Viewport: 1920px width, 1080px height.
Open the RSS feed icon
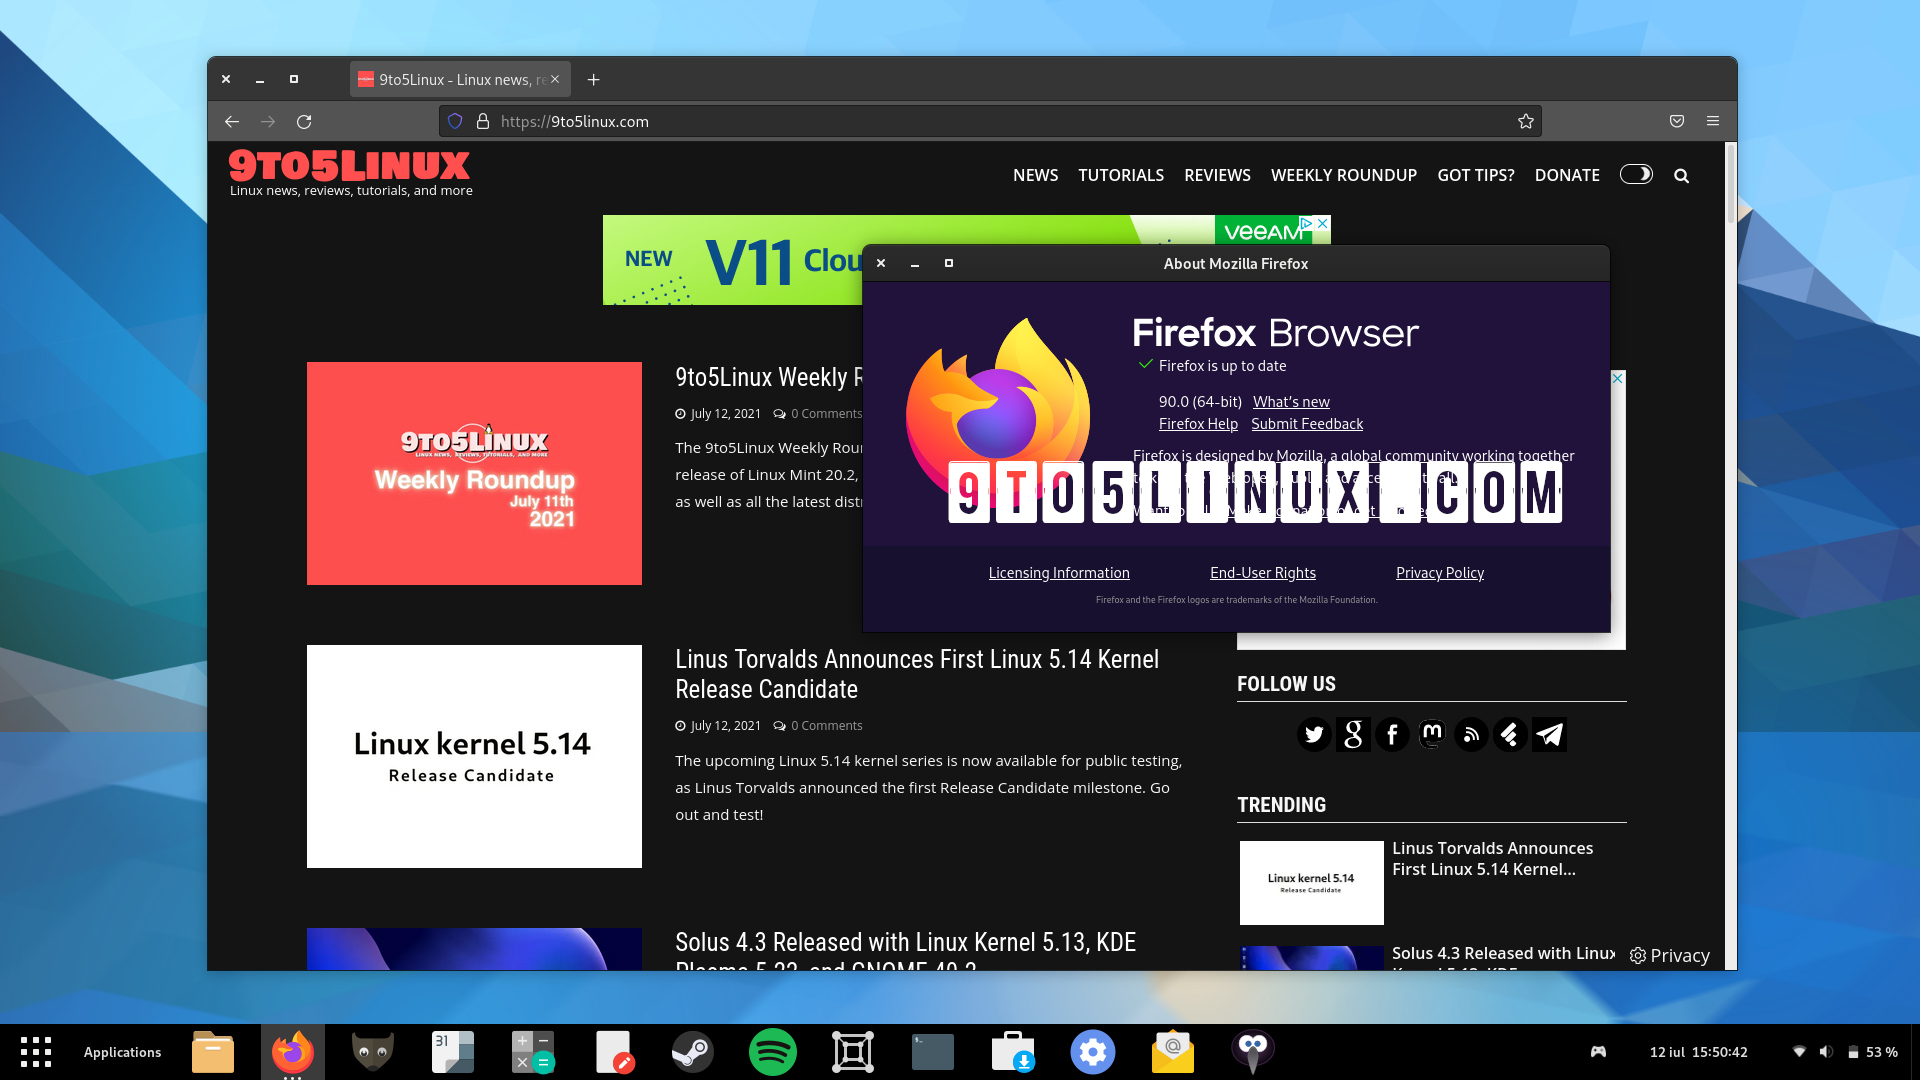click(x=1470, y=734)
